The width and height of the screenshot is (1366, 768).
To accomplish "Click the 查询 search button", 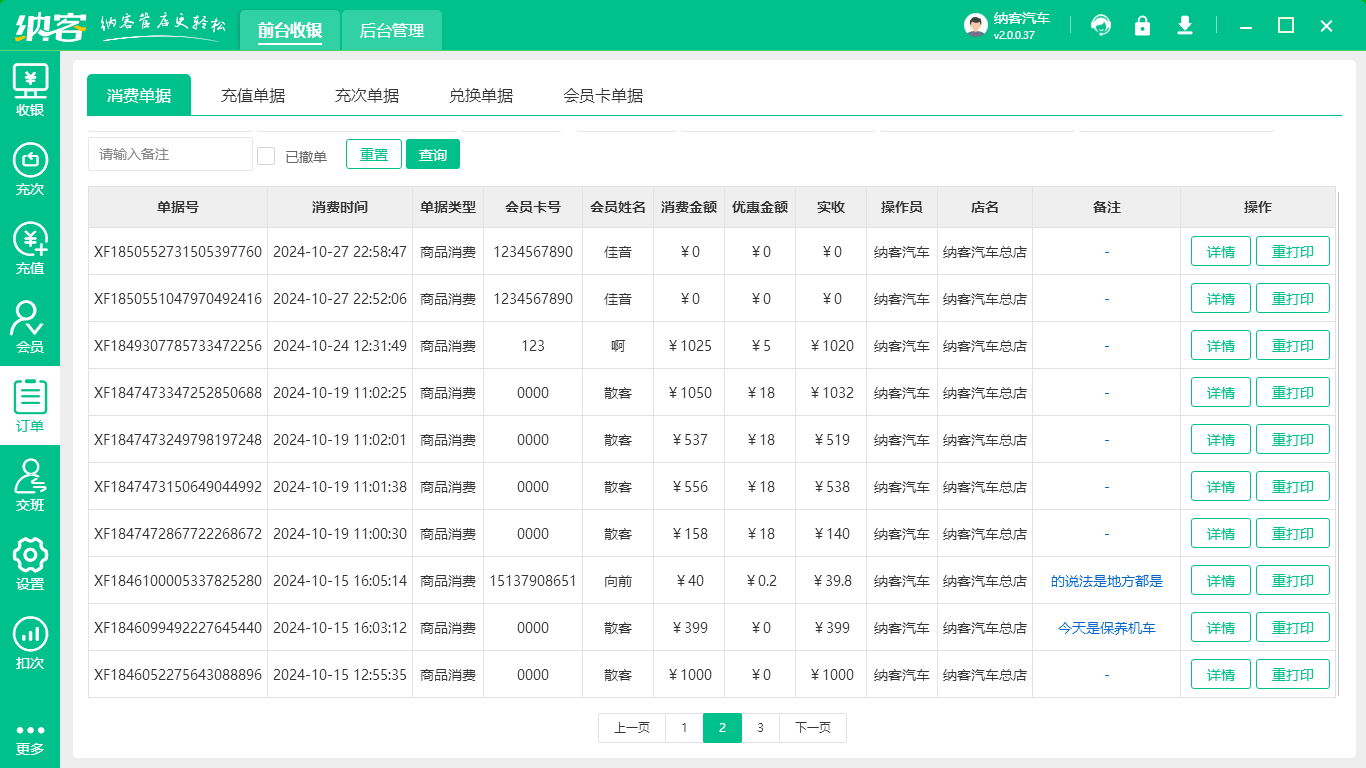I will [x=432, y=155].
